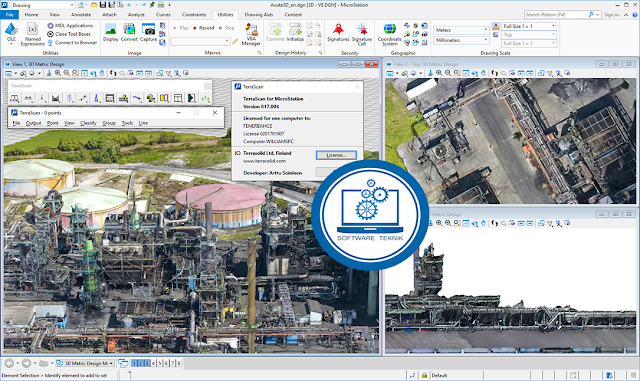The width and height of the screenshot is (640, 381).
Task: Open the Signatures tool
Action: [338, 33]
